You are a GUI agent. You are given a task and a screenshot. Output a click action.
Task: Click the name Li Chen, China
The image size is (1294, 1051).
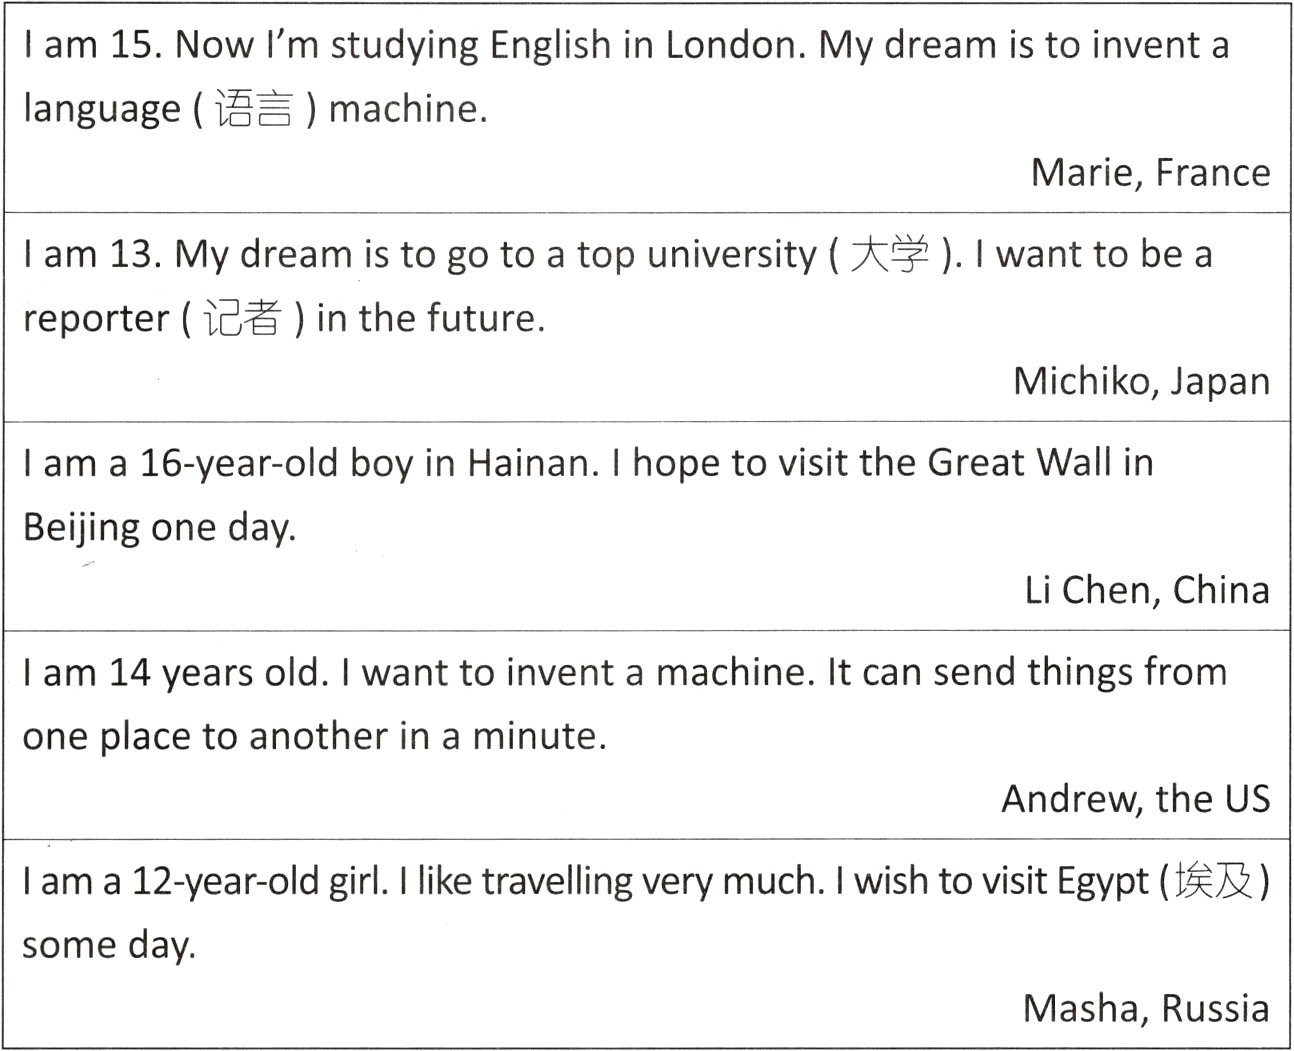[x=1147, y=590]
